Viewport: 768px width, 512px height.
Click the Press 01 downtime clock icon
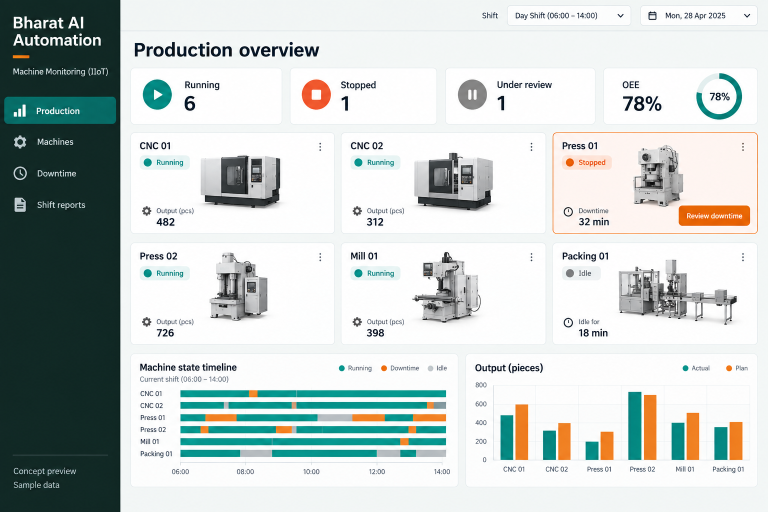[568, 212]
